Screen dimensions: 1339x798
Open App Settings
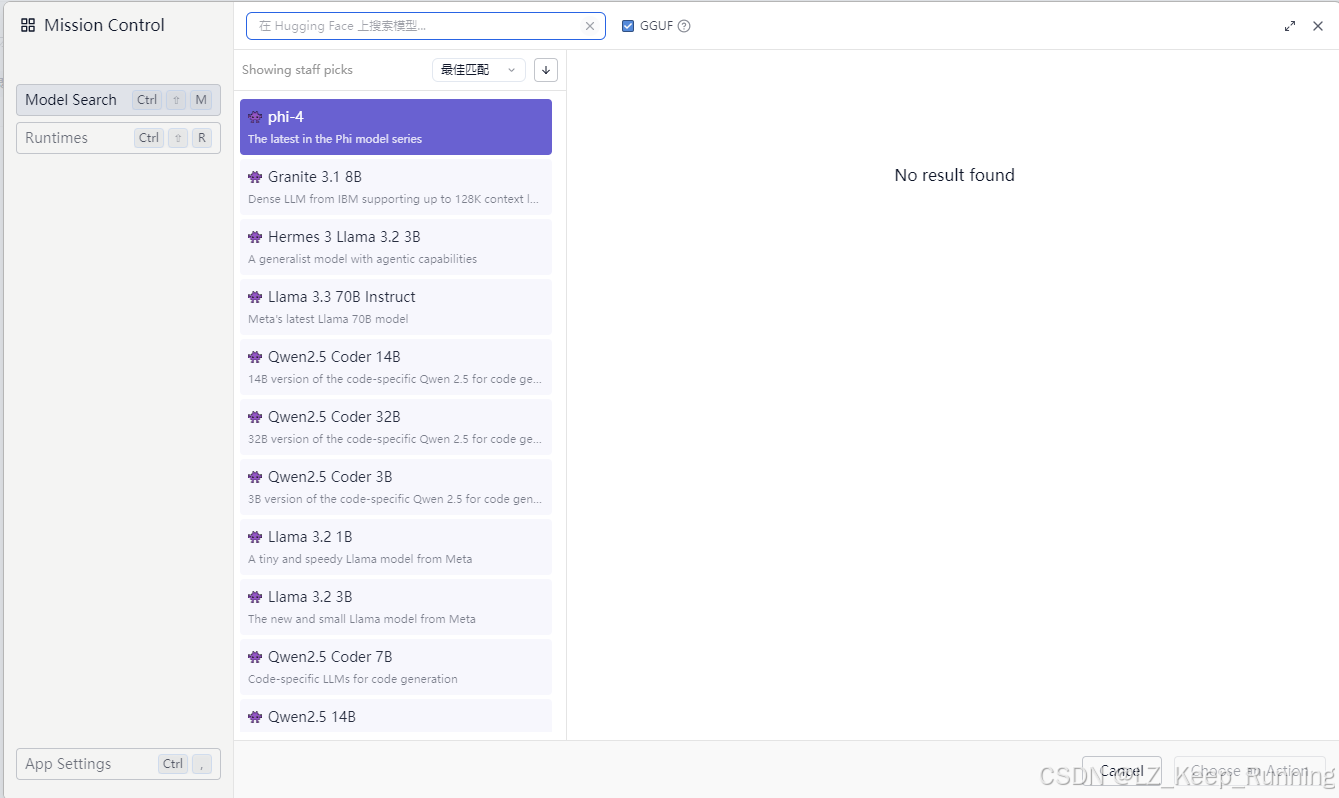118,764
